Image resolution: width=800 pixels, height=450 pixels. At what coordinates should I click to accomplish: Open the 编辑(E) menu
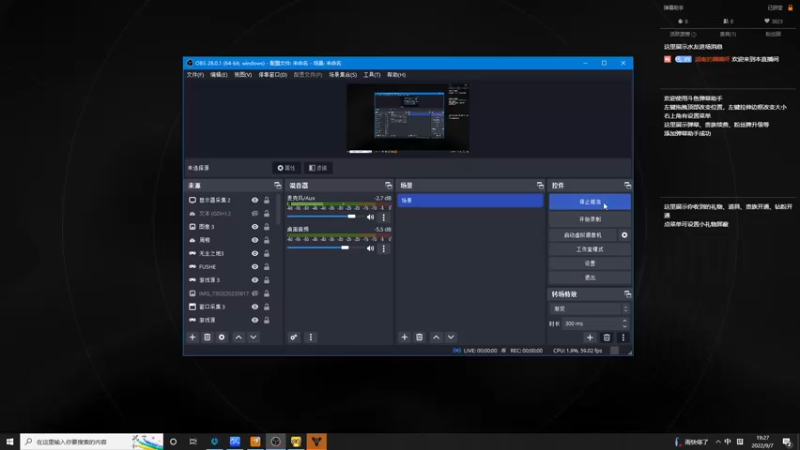[219, 75]
